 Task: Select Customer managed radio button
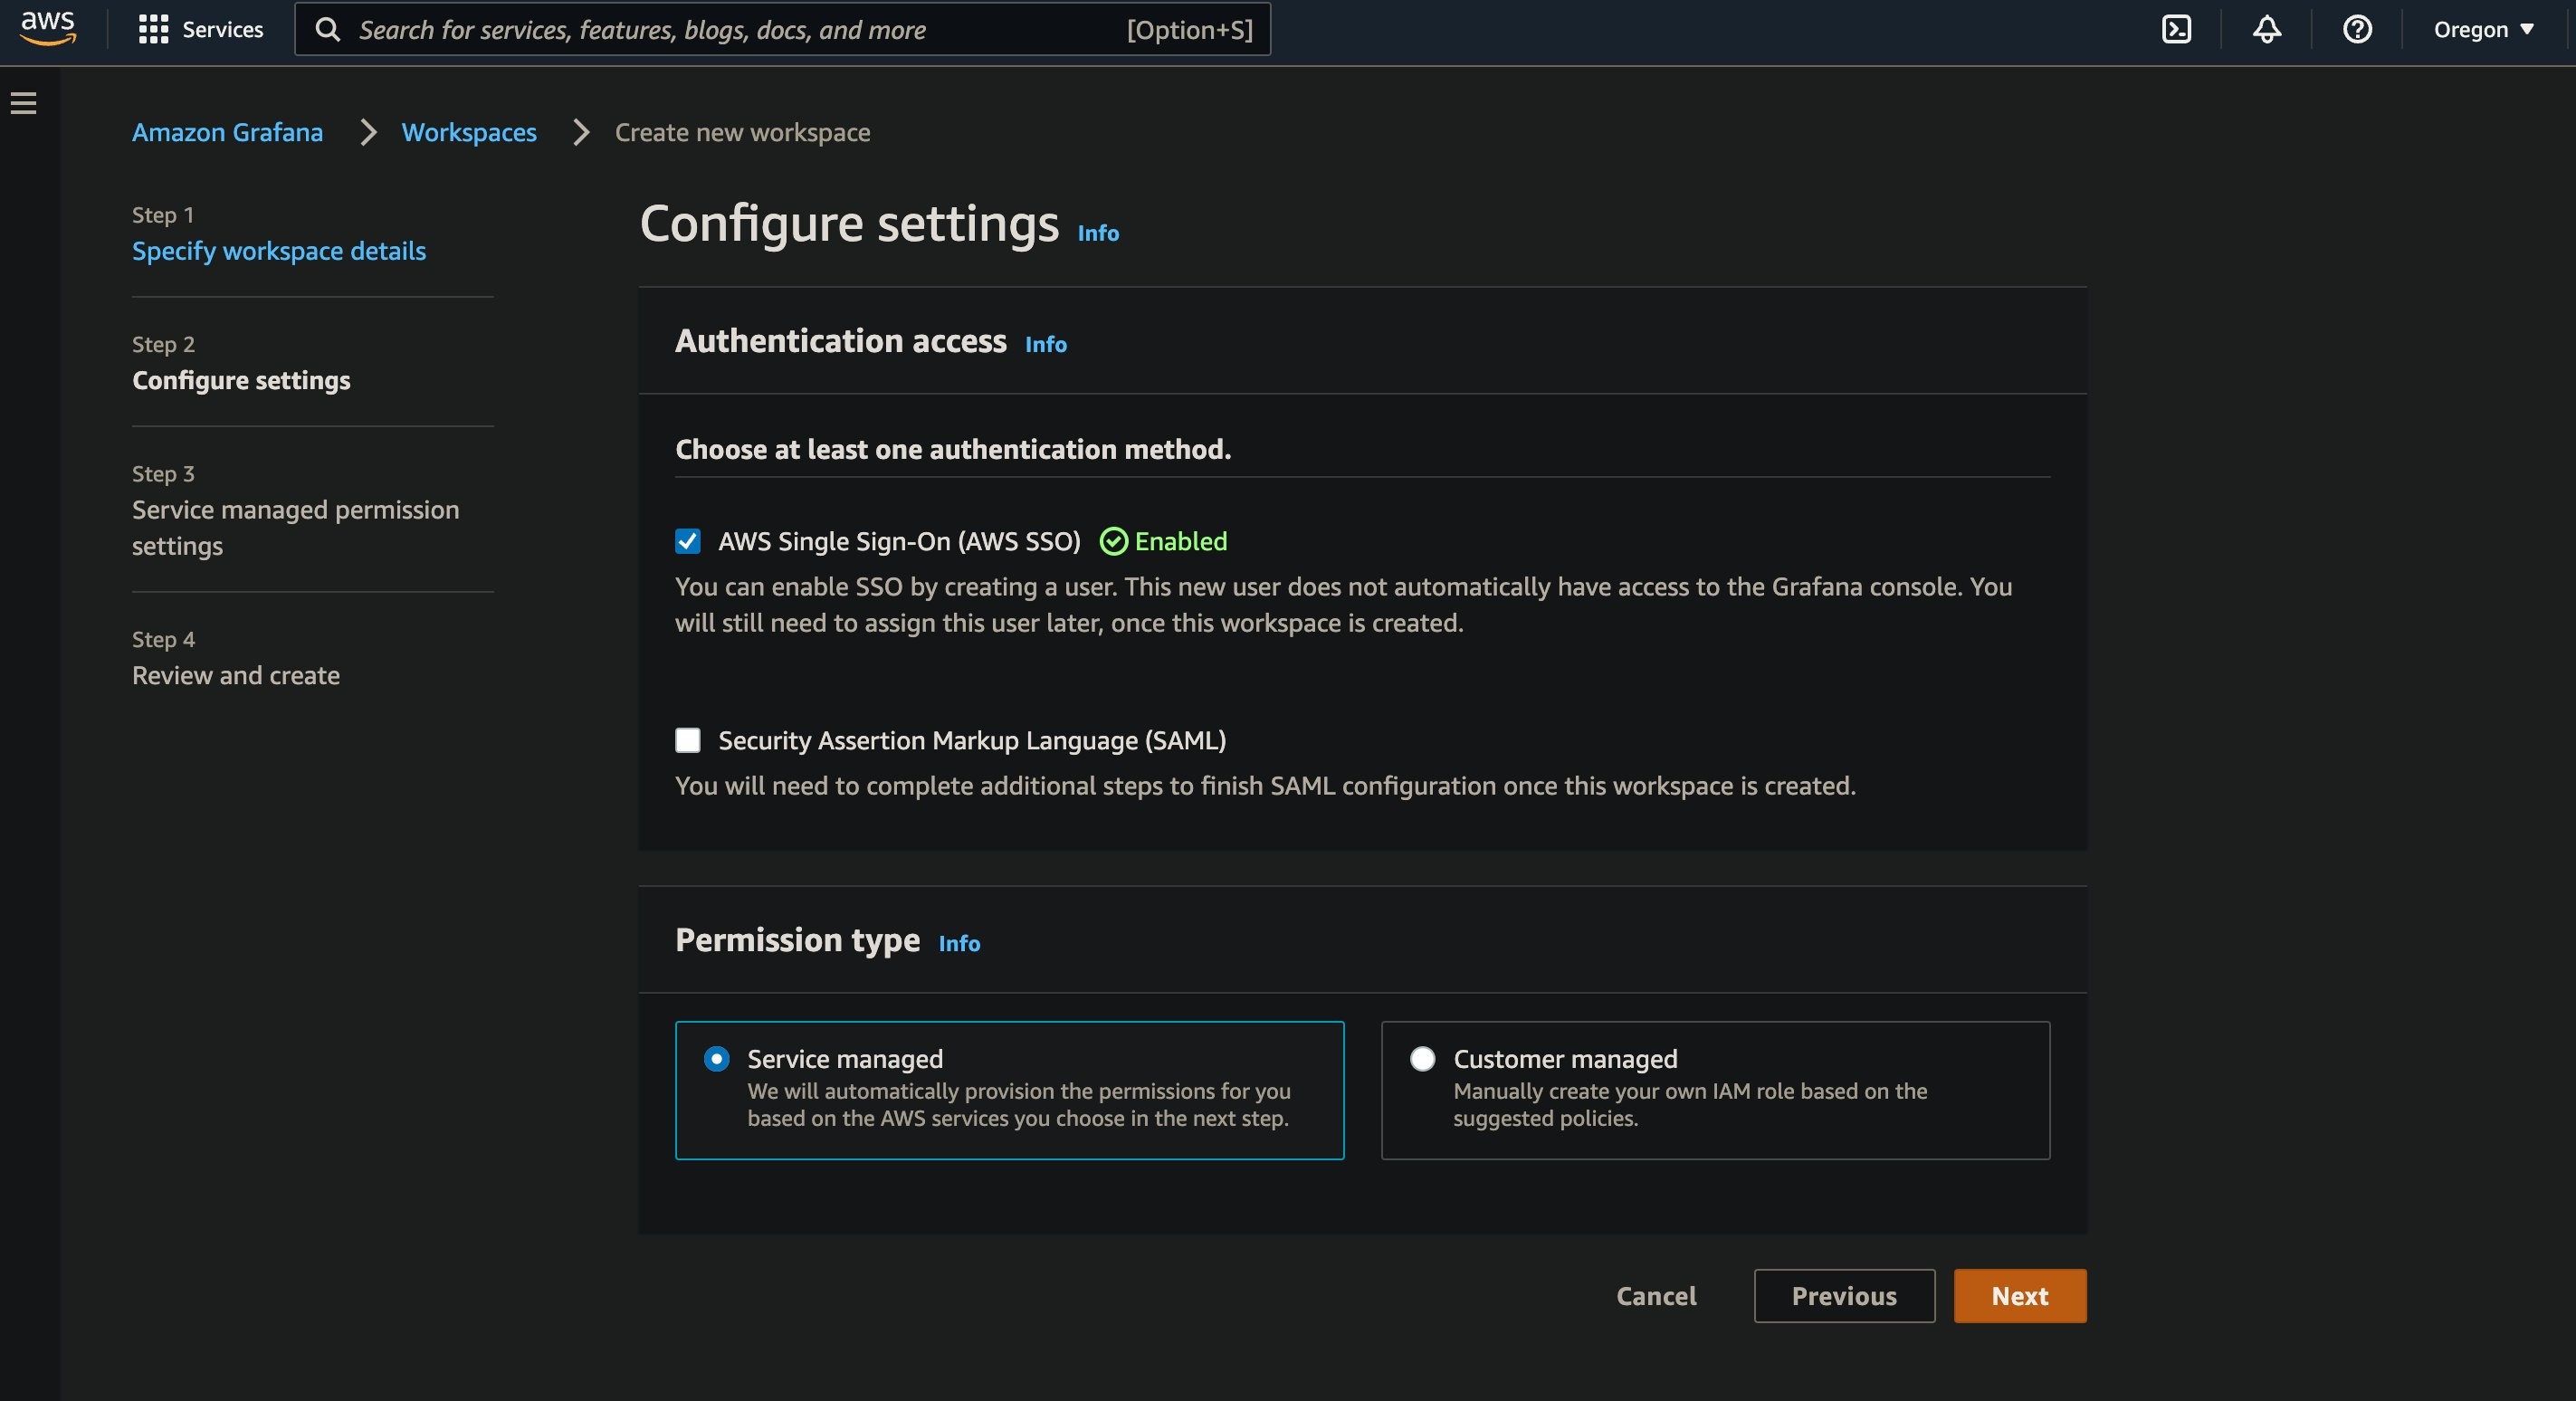(1422, 1058)
